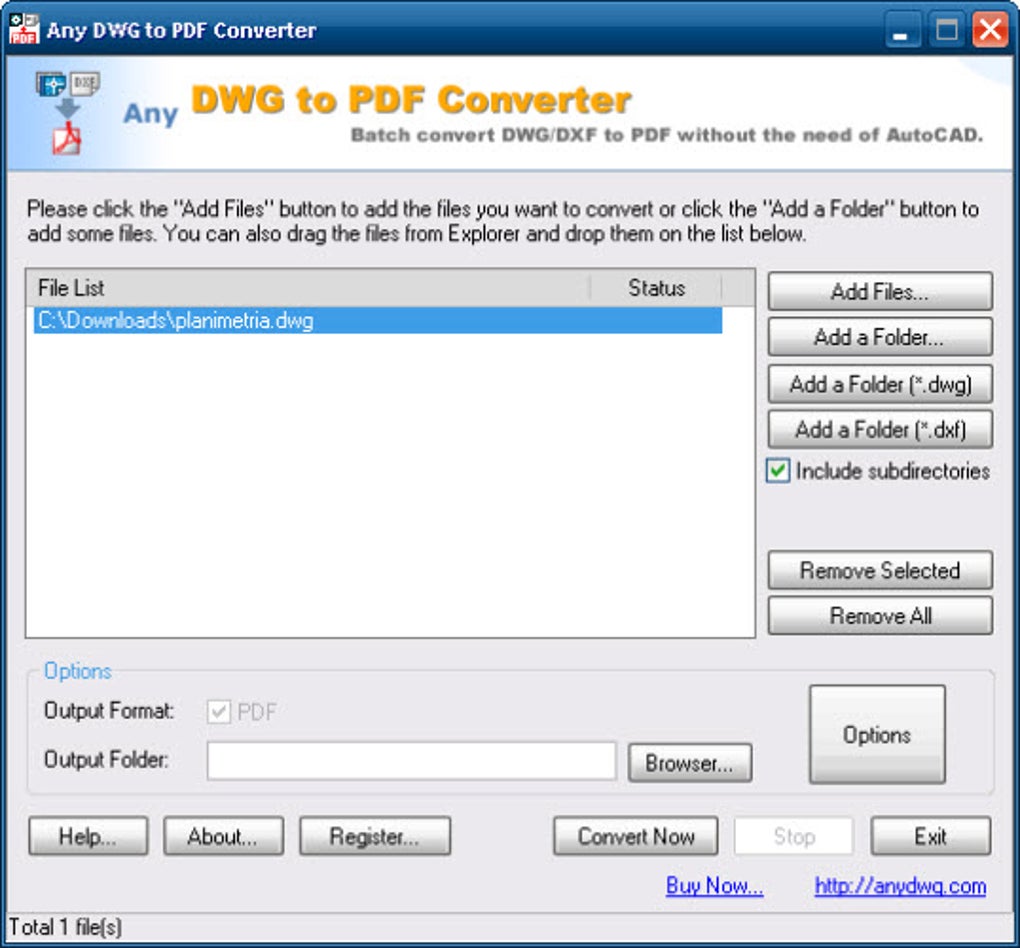
Task: Focus the Output Folder text field
Action: pyautogui.click(x=411, y=761)
